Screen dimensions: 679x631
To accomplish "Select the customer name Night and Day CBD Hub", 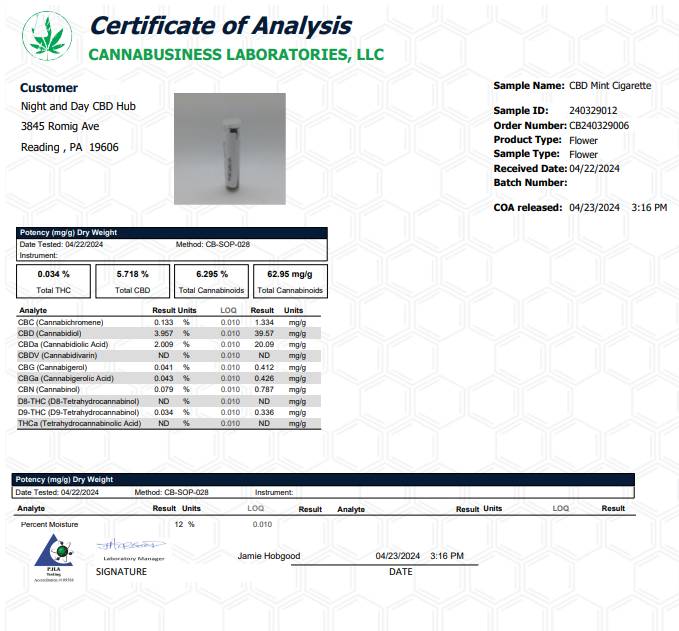I will 78,107.
